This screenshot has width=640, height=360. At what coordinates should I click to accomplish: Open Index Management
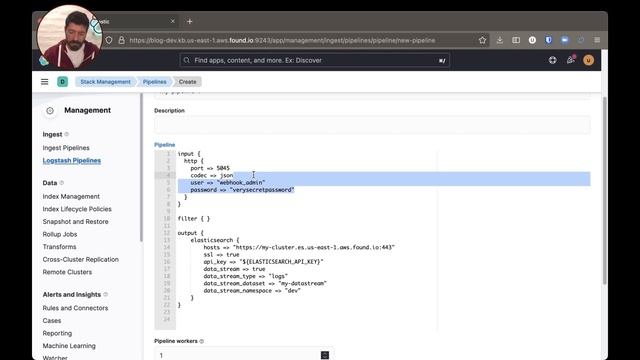tap(71, 196)
